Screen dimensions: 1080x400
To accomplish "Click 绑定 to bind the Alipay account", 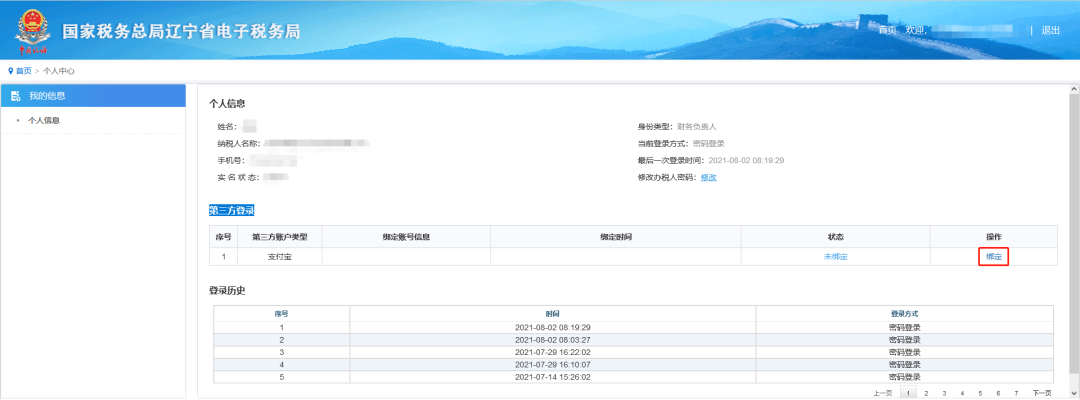I will click(993, 257).
